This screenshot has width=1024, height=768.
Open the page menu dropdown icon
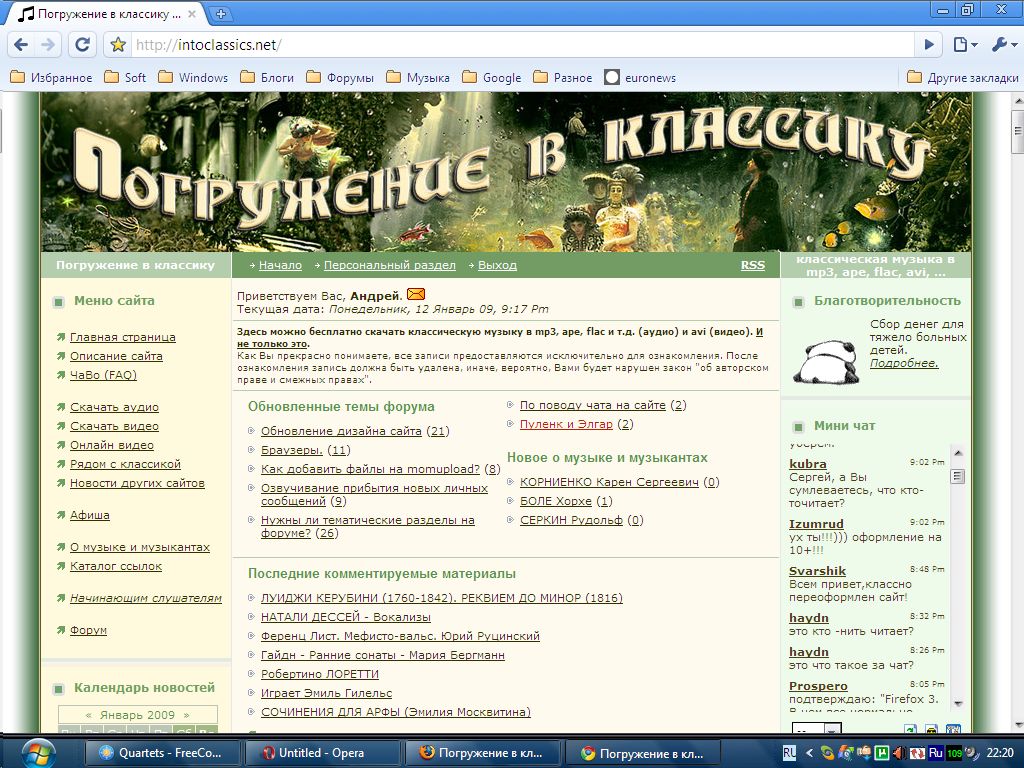point(965,44)
